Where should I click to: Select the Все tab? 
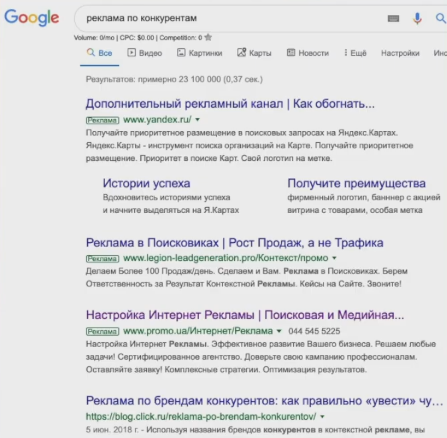[99, 53]
